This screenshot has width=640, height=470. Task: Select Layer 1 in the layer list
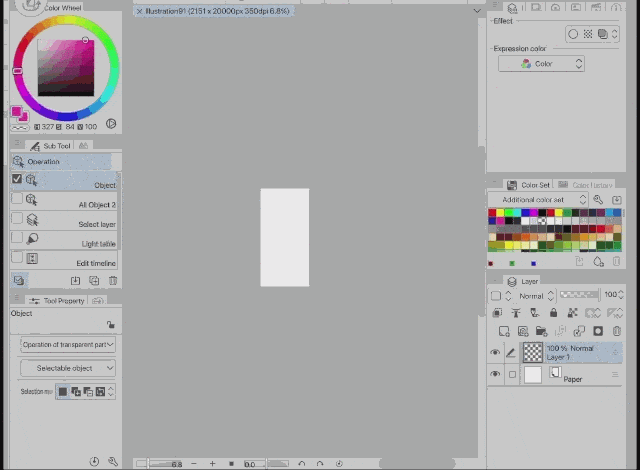571,352
